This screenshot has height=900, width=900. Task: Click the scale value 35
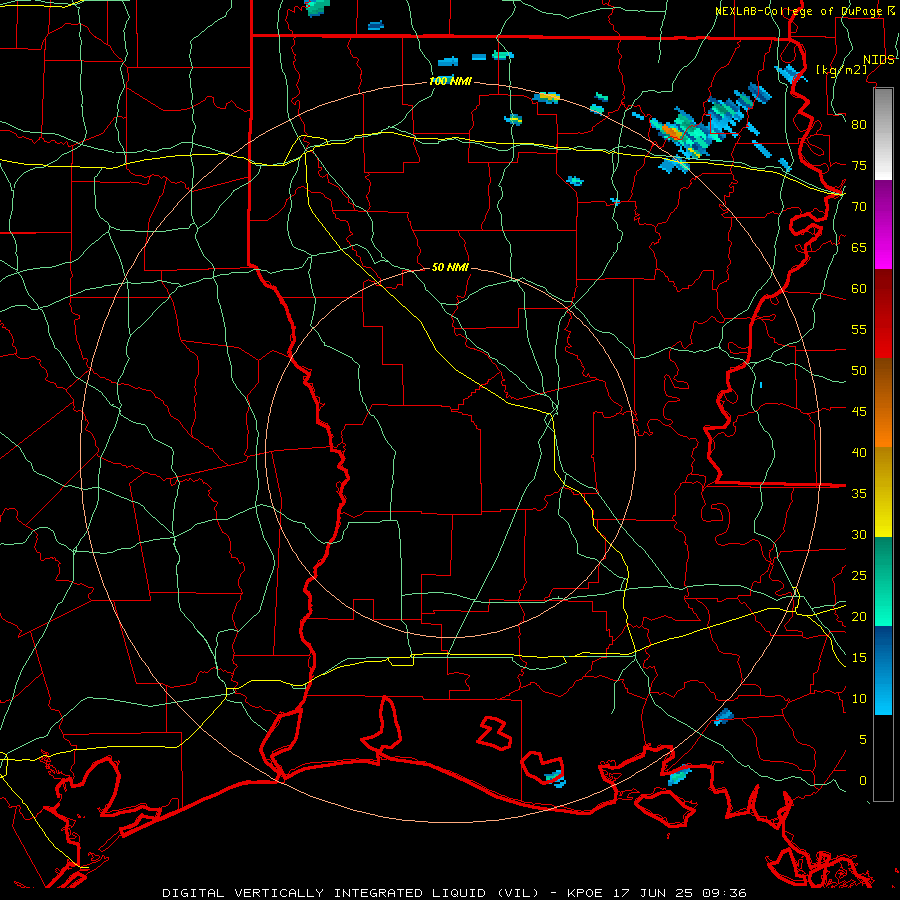(859, 494)
